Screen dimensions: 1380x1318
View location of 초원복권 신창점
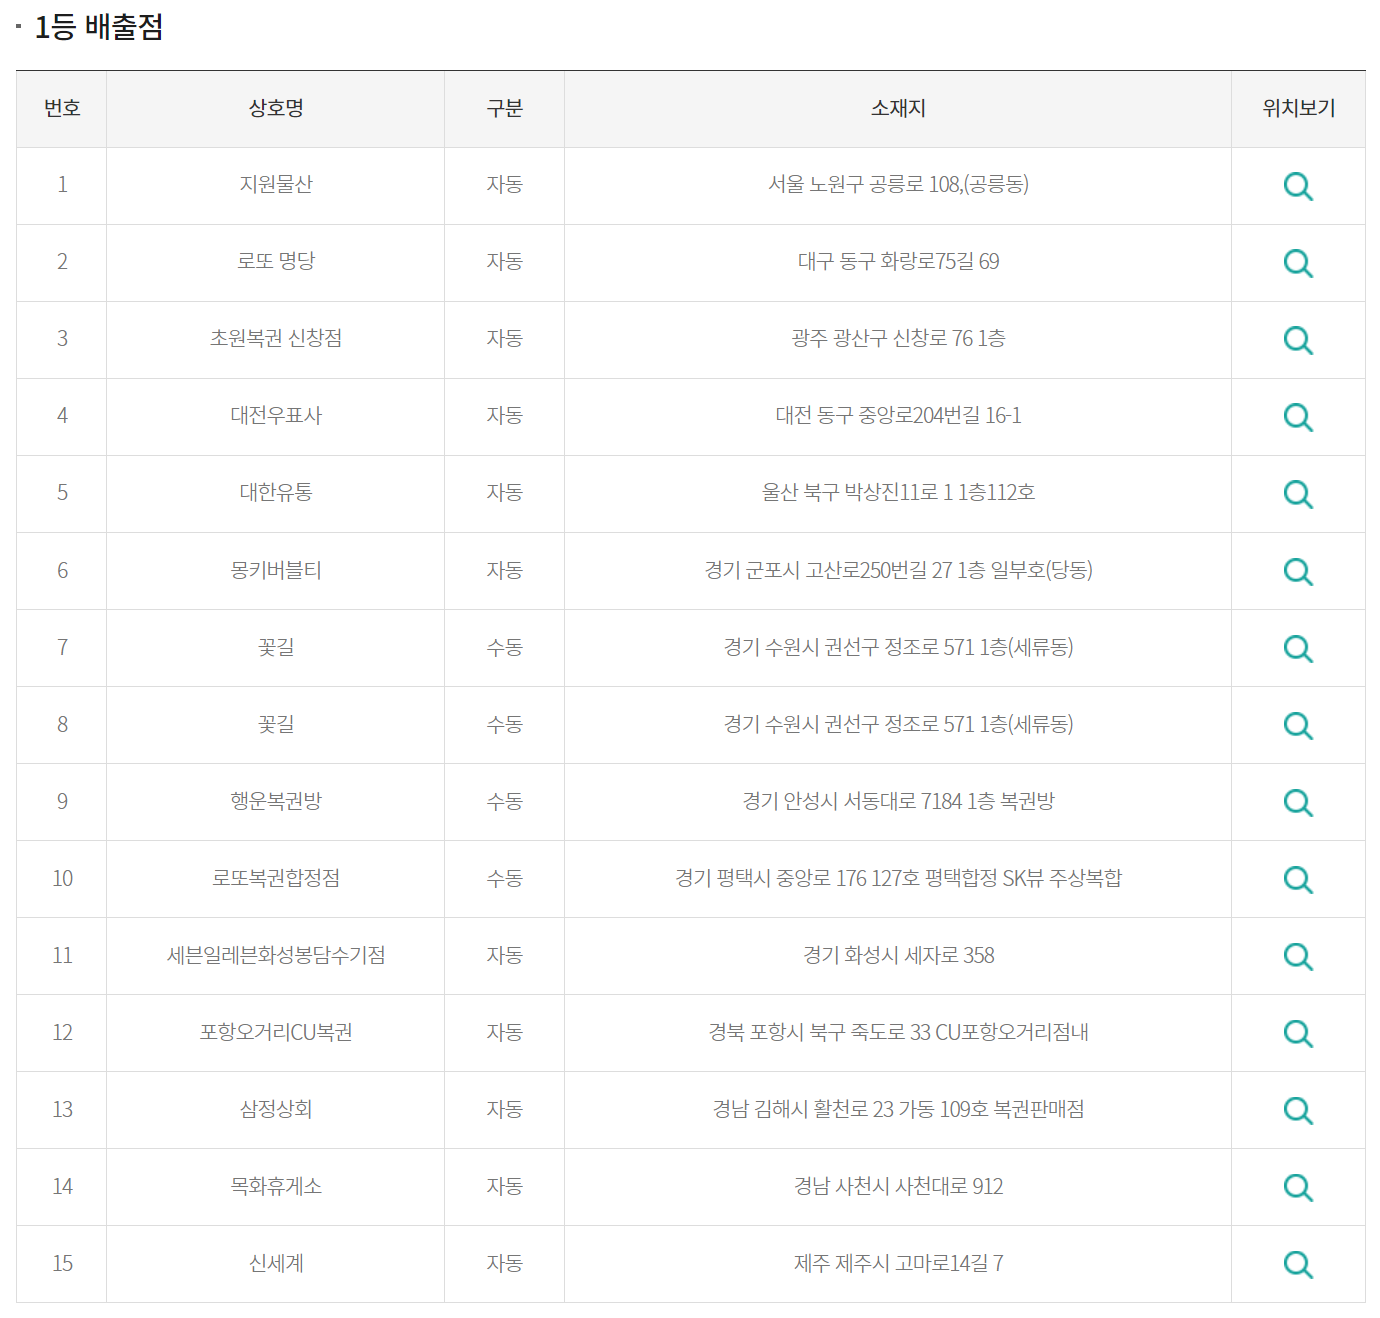point(1297,340)
